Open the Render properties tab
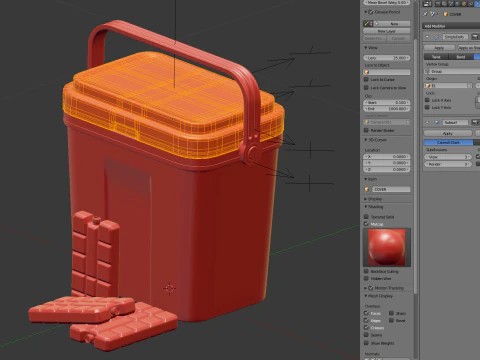The width and height of the screenshot is (480, 360). click(439, 4)
